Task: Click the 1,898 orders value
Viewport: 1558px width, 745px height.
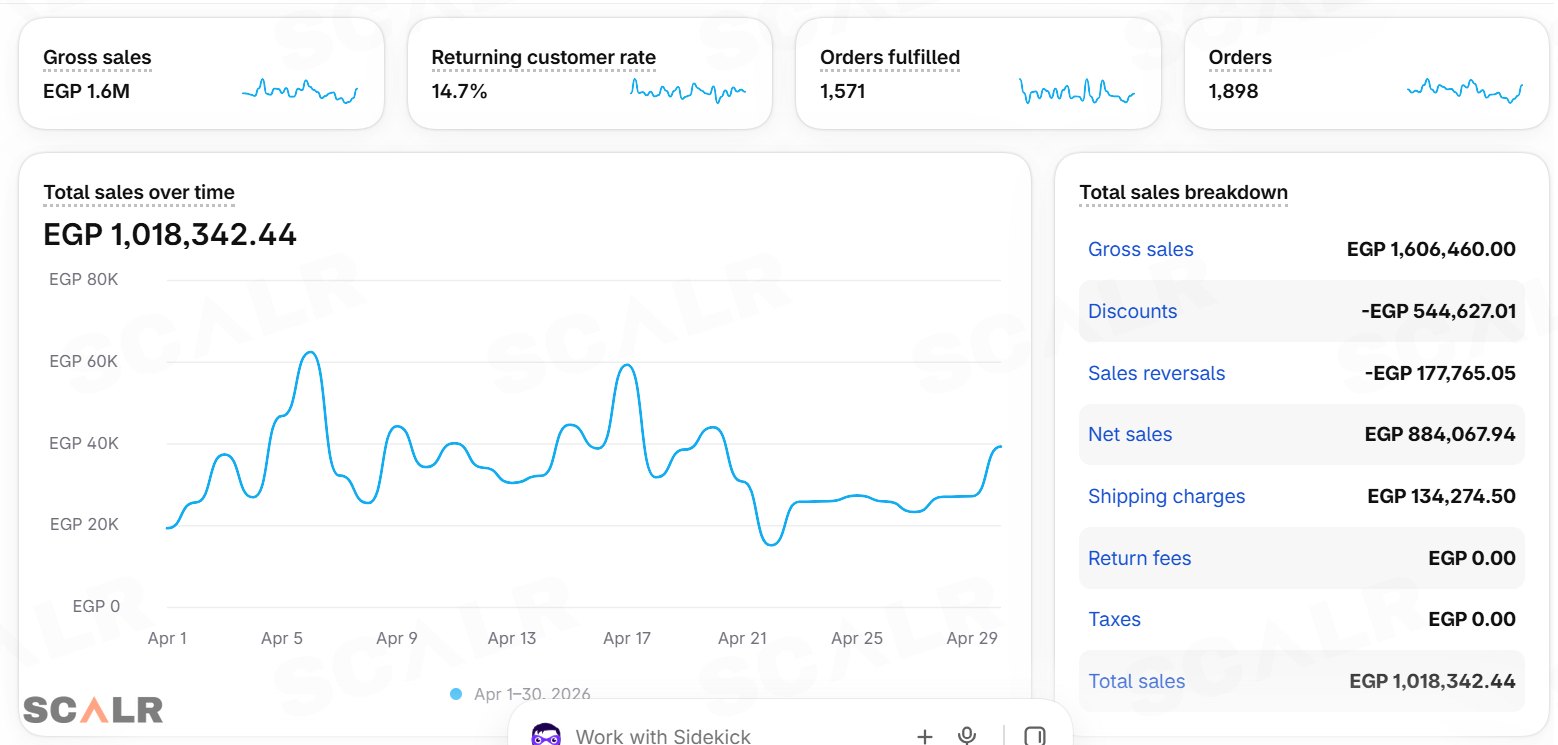Action: 1233,92
